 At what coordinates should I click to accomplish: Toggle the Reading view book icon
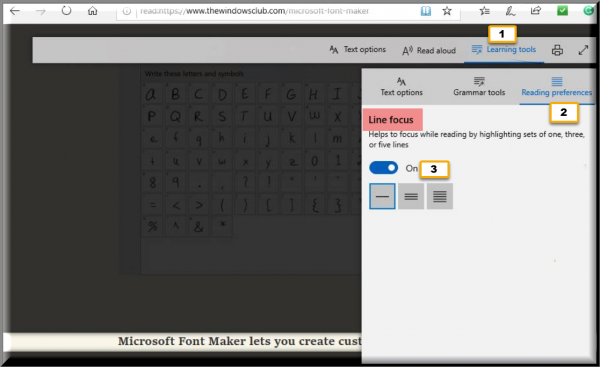pyautogui.click(x=426, y=11)
